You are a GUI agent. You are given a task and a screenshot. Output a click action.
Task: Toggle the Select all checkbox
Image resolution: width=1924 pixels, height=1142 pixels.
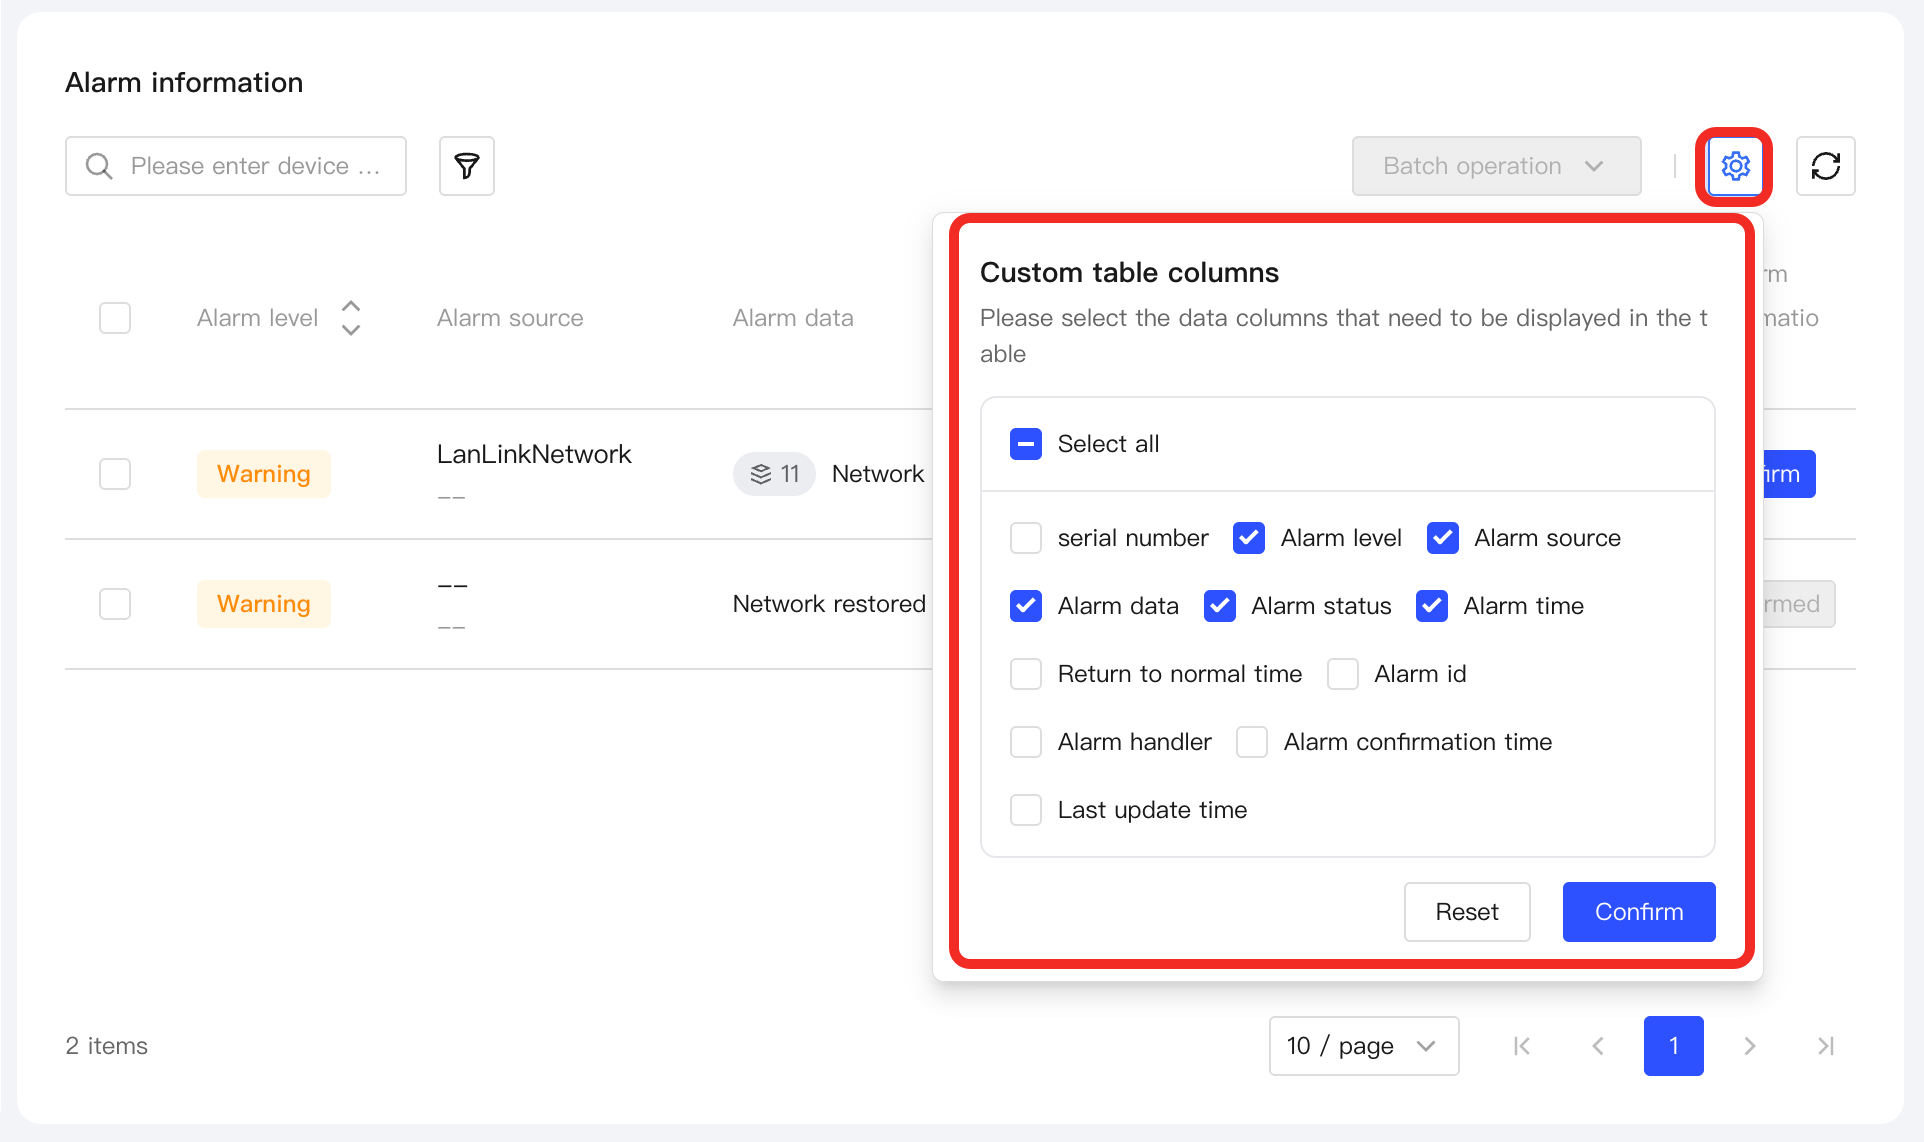(1026, 444)
